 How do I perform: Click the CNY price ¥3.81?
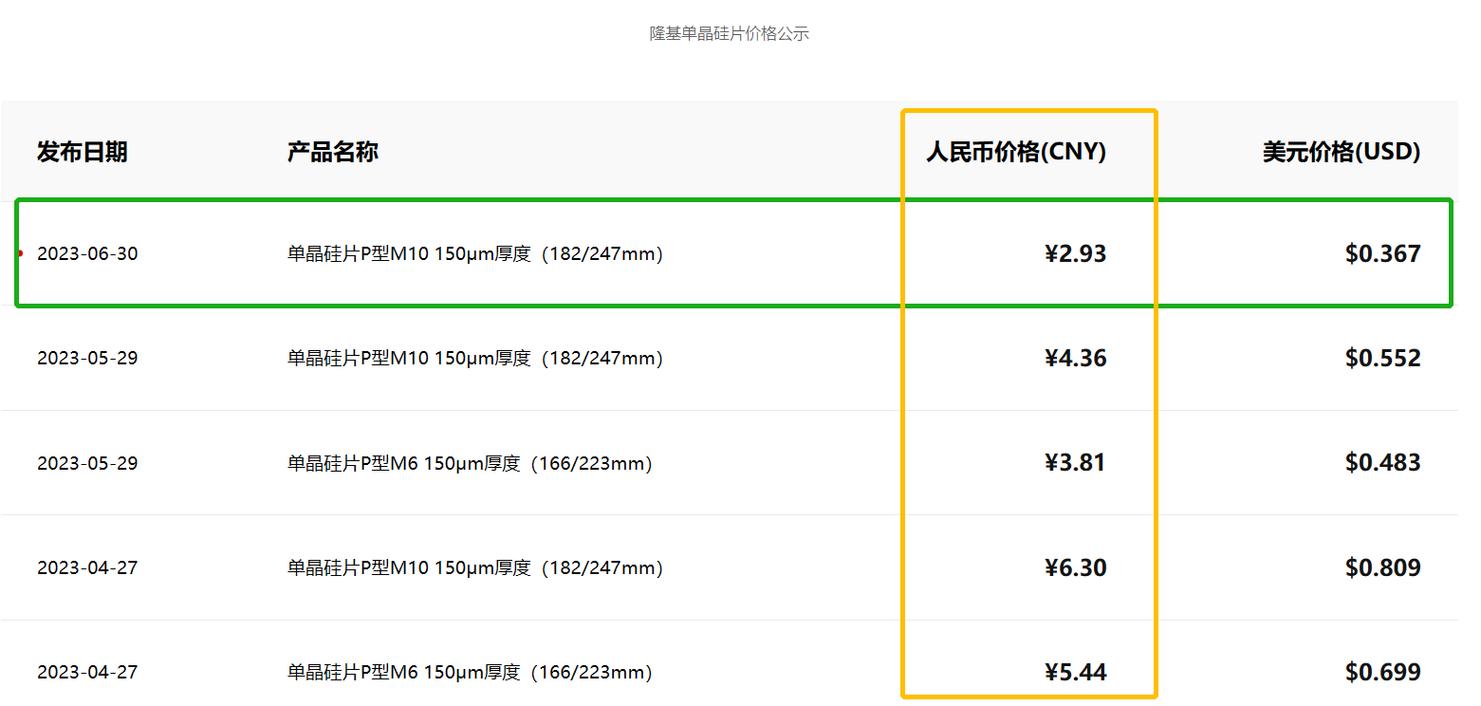pyautogui.click(x=1076, y=463)
